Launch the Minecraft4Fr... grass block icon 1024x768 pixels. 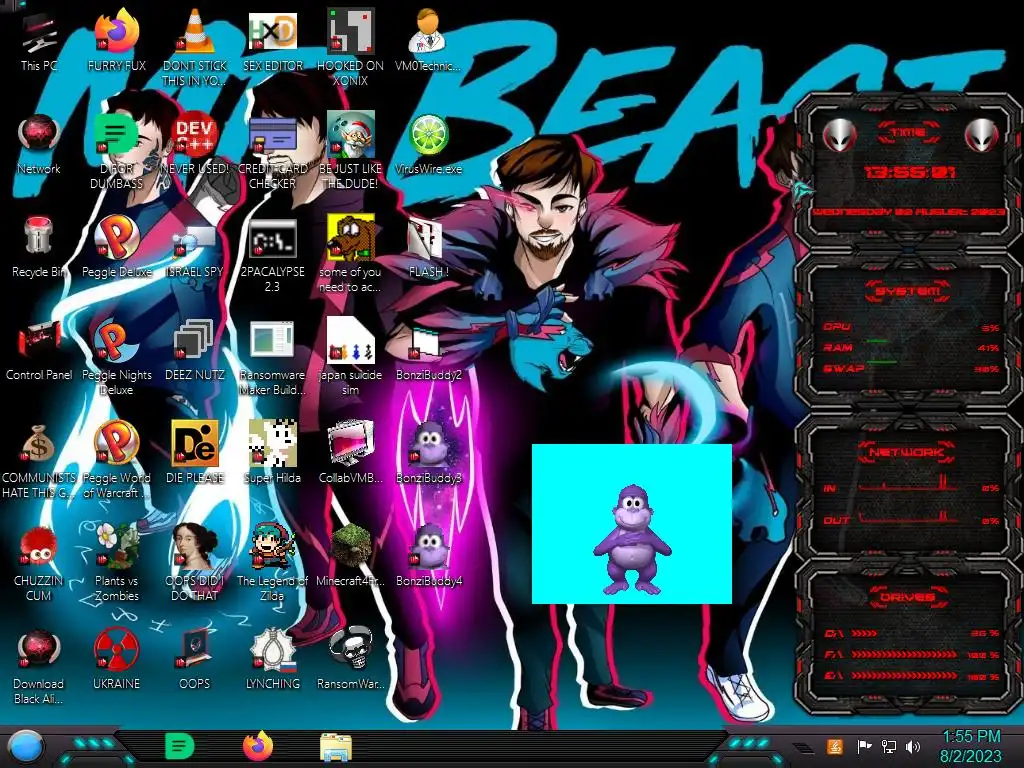point(350,556)
